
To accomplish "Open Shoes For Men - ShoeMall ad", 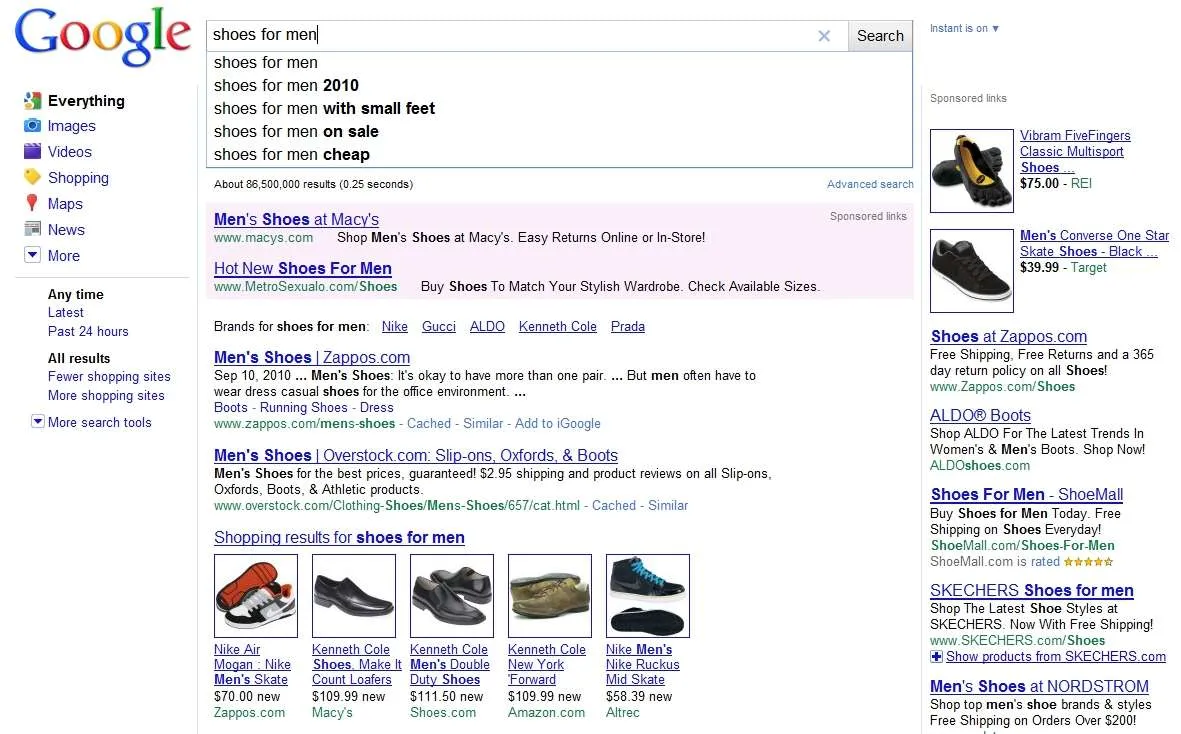I will point(1027,495).
